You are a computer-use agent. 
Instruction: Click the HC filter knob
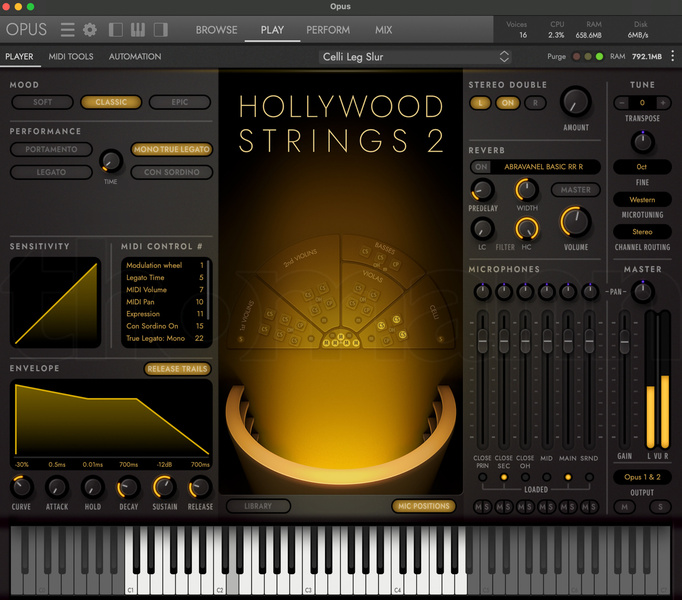[x=527, y=229]
